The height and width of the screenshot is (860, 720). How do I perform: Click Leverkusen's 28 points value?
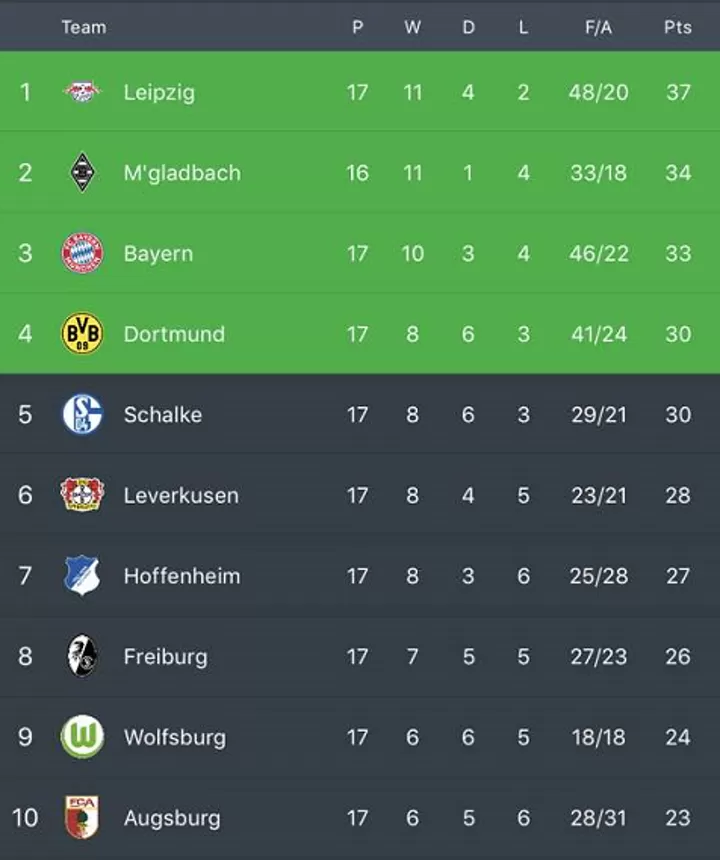678,495
